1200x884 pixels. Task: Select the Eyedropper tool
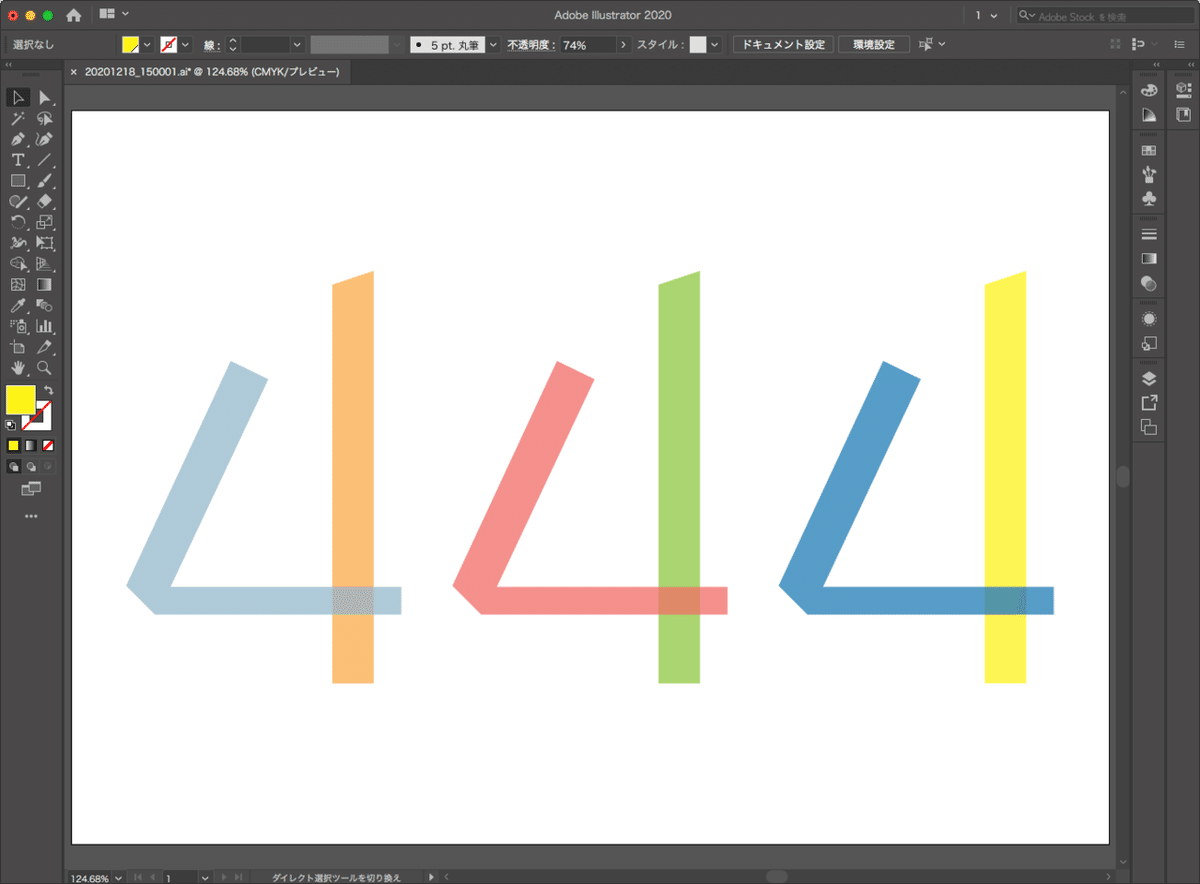coord(18,305)
